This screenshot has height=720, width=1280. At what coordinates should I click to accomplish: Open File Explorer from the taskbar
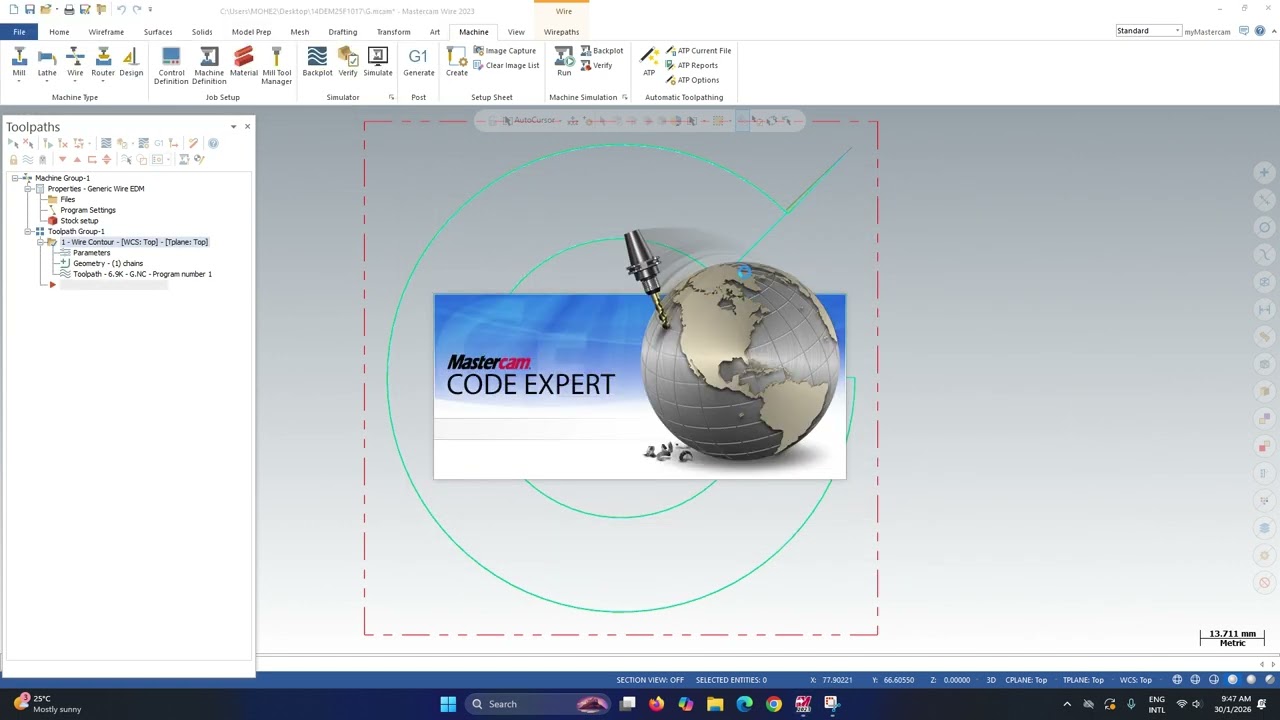tap(715, 704)
